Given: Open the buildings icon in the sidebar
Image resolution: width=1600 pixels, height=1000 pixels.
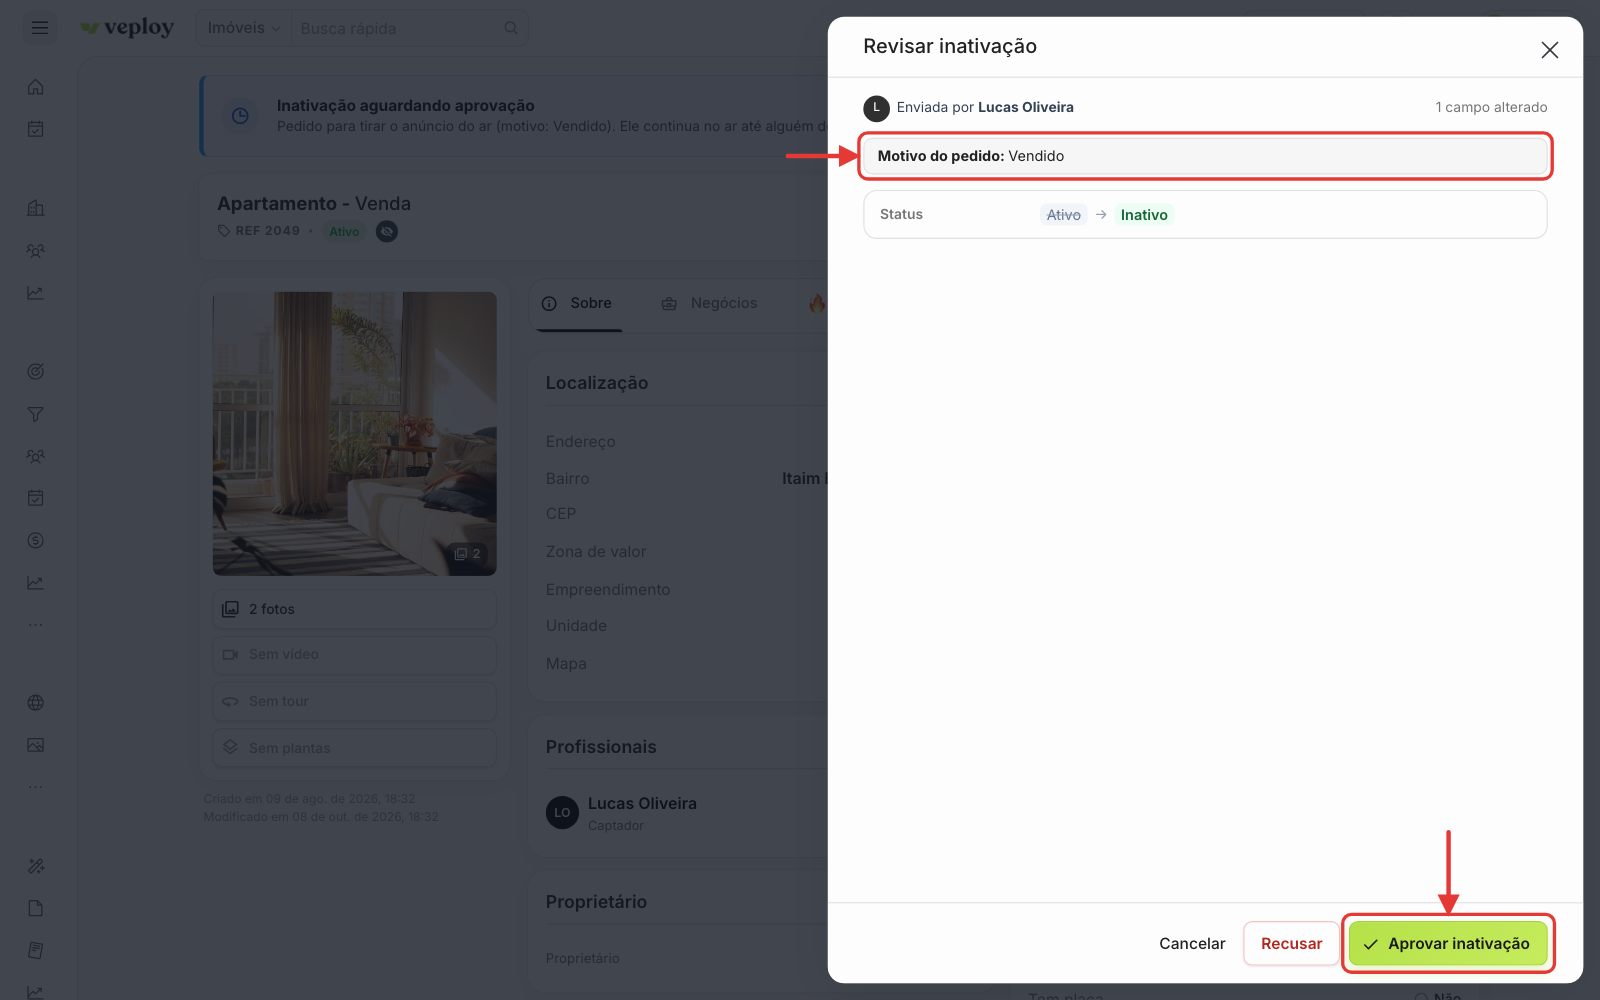Looking at the screenshot, I should click(36, 208).
